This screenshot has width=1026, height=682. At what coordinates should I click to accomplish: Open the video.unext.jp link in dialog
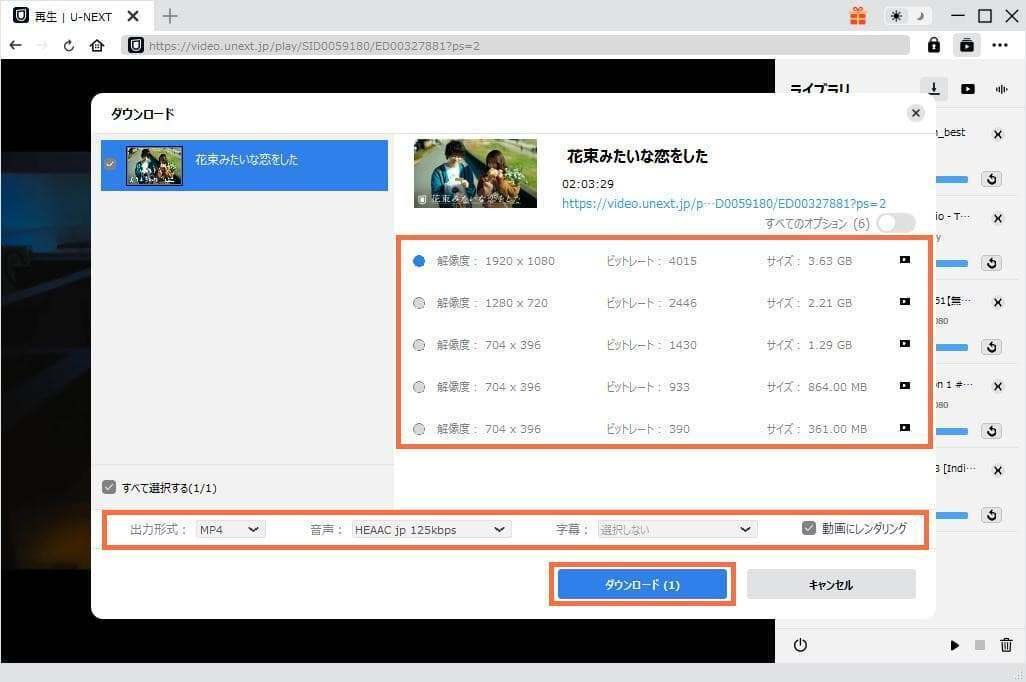724,204
